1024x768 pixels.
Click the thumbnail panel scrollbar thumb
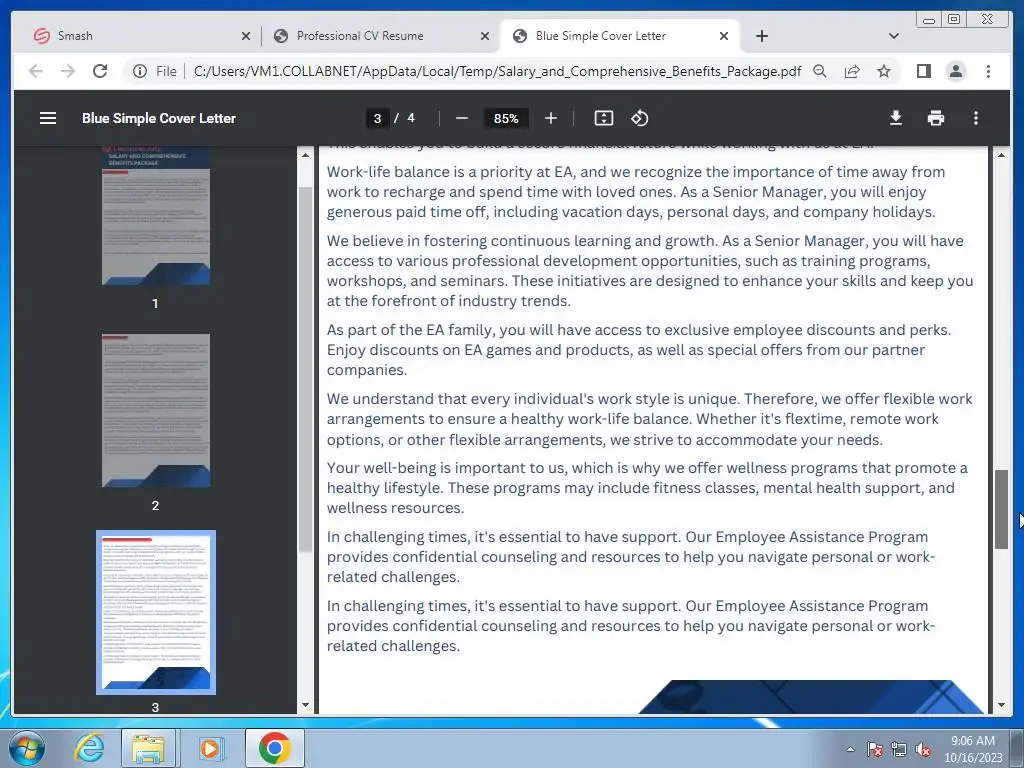click(305, 369)
